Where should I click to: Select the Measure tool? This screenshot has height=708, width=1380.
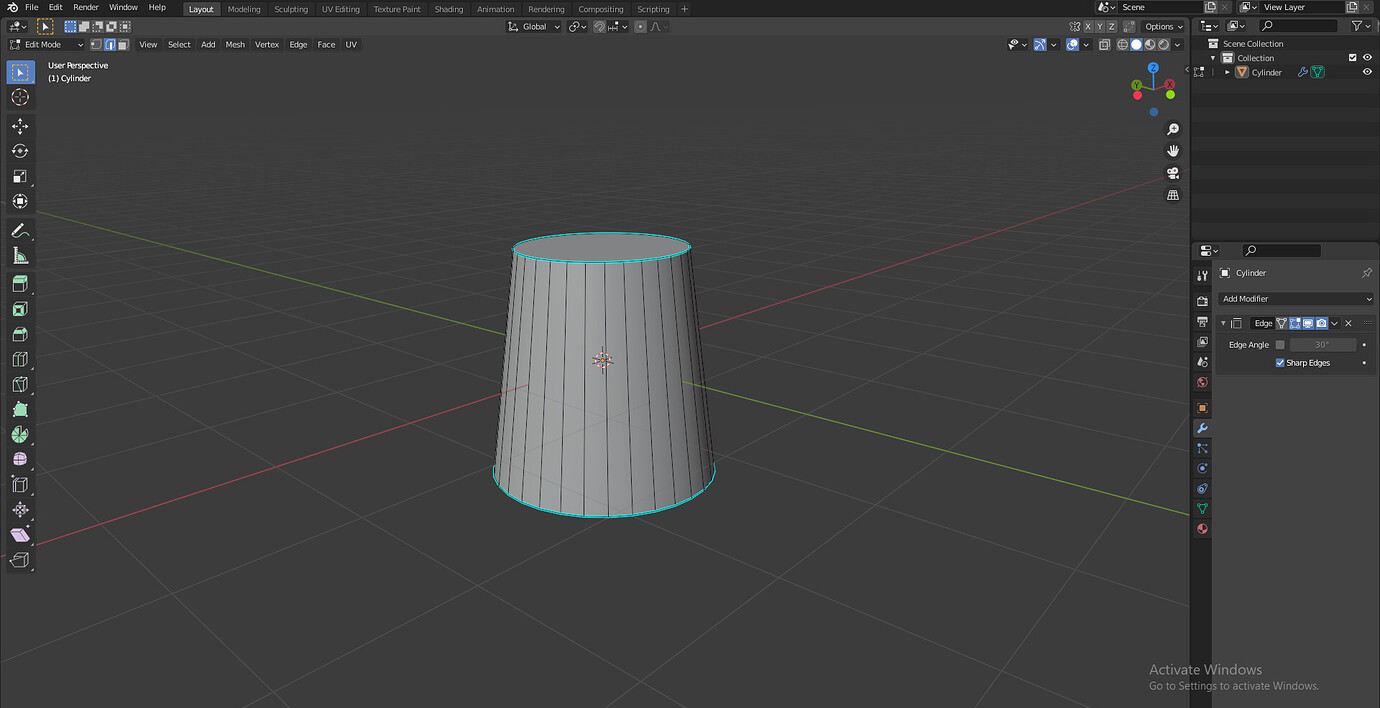[x=20, y=255]
